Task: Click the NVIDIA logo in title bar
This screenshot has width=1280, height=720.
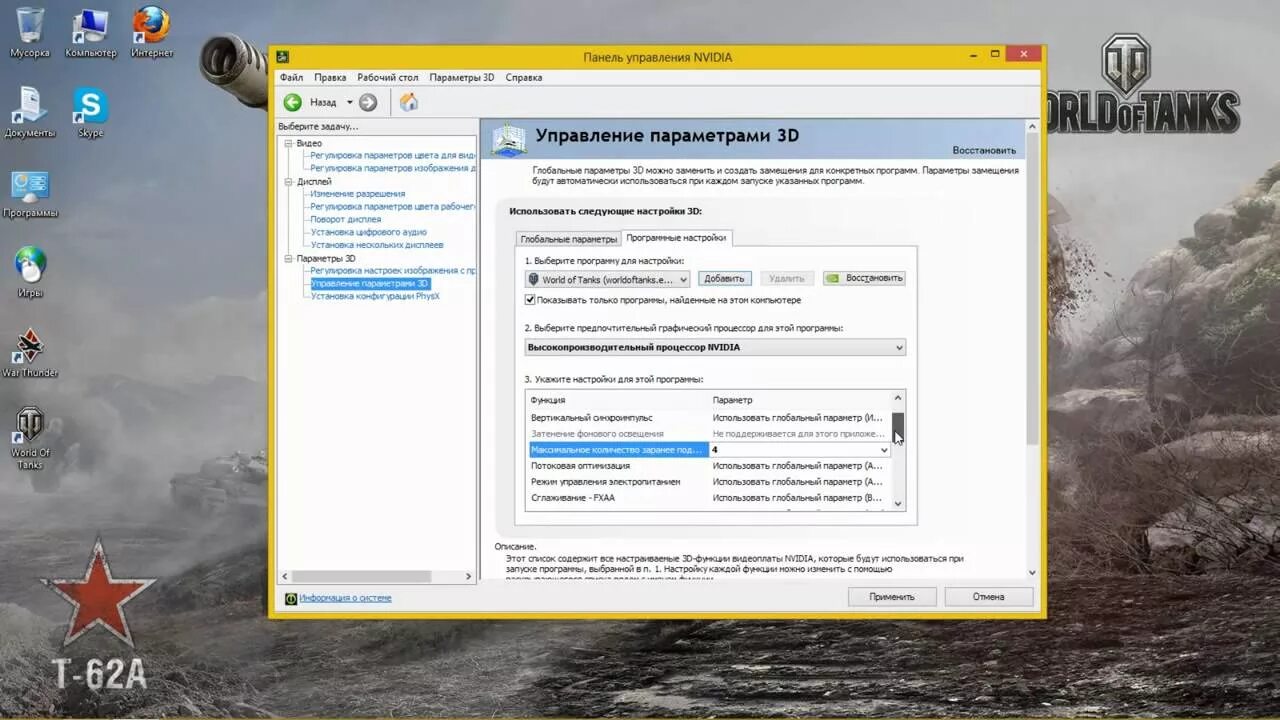Action: click(x=284, y=57)
